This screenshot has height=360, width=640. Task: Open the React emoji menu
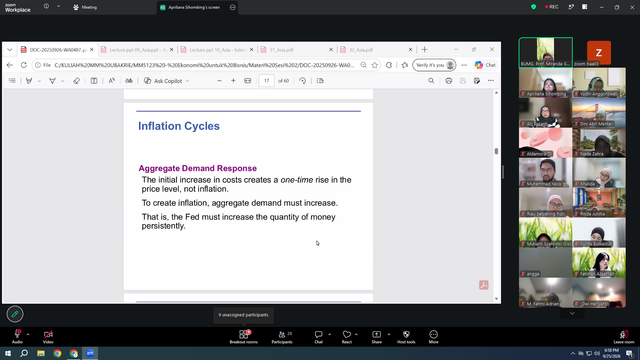(347, 337)
